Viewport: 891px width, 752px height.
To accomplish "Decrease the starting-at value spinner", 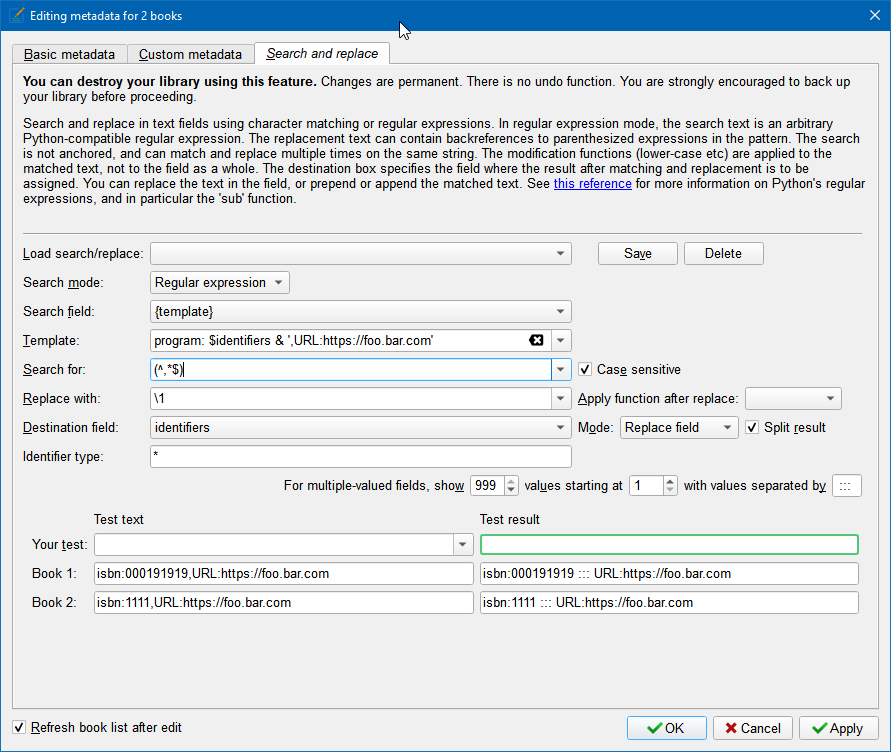I will tap(669, 491).
